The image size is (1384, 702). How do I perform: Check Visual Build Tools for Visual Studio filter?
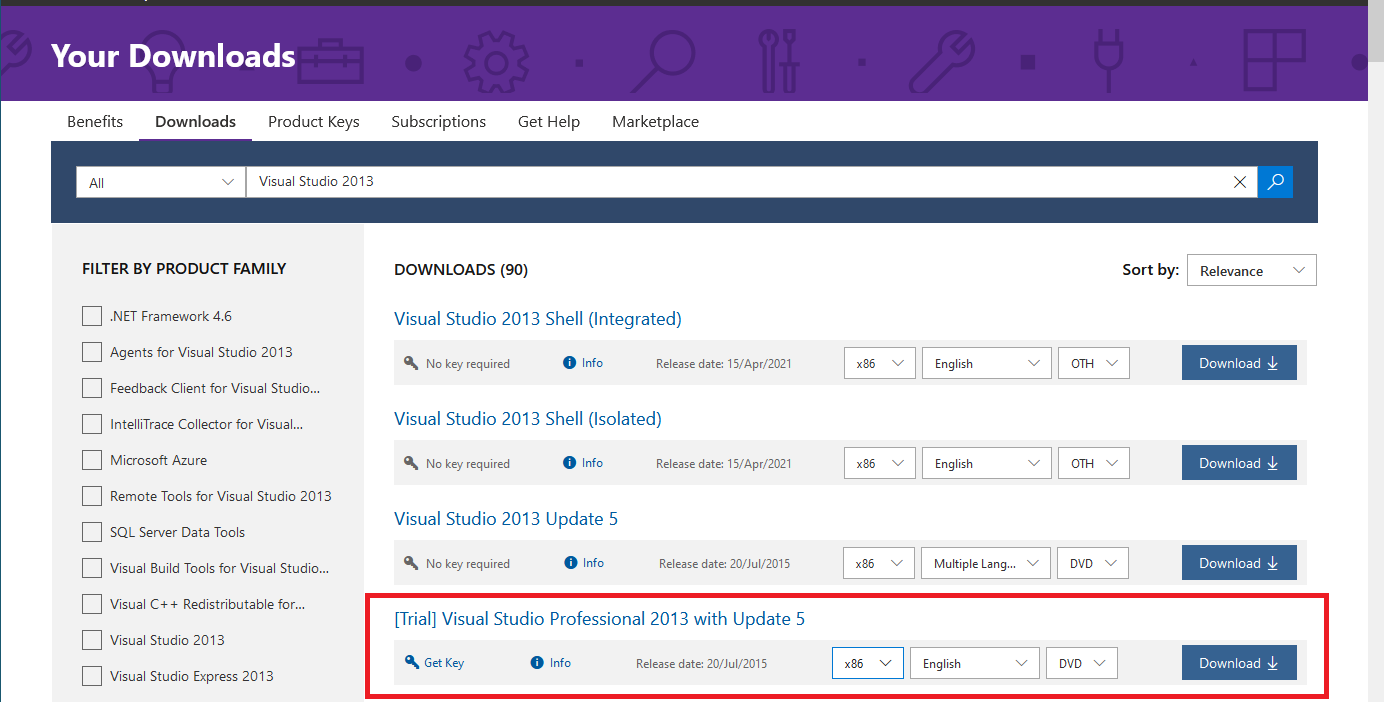tap(92, 568)
